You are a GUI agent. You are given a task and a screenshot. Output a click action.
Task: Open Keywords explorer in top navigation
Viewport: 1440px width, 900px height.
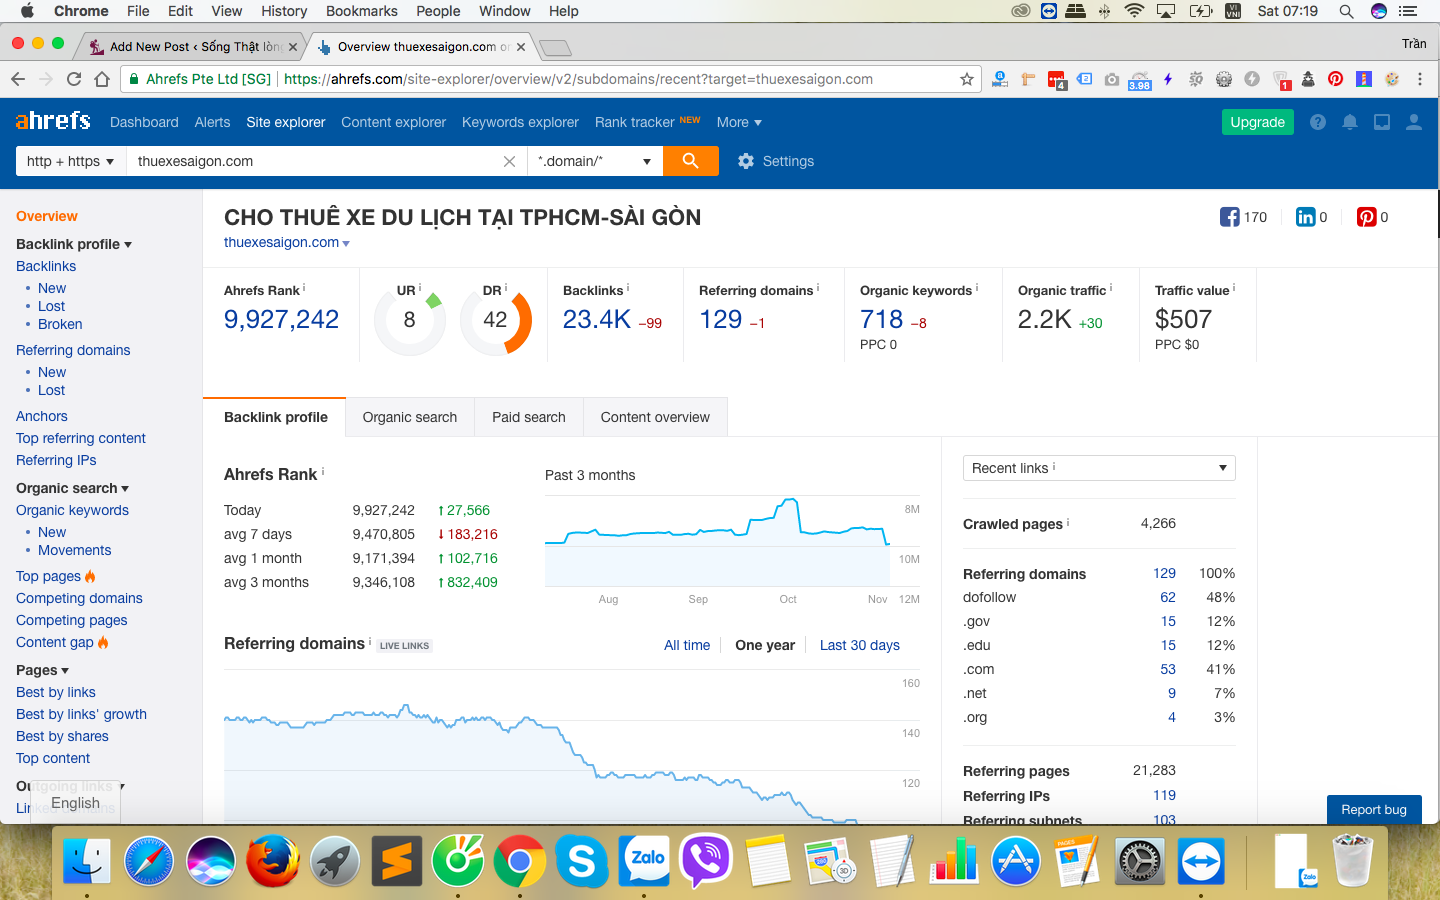(520, 122)
